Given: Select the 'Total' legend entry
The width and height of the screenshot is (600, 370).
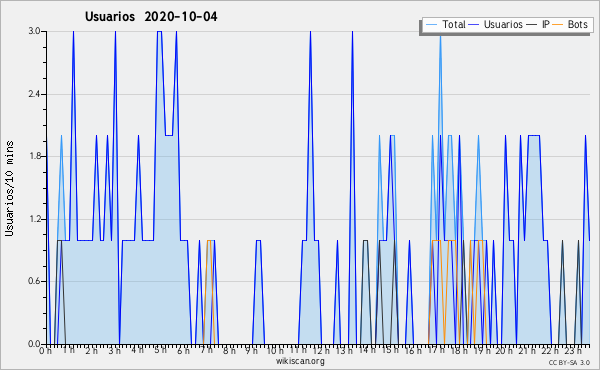Looking at the screenshot, I should [x=454, y=24].
